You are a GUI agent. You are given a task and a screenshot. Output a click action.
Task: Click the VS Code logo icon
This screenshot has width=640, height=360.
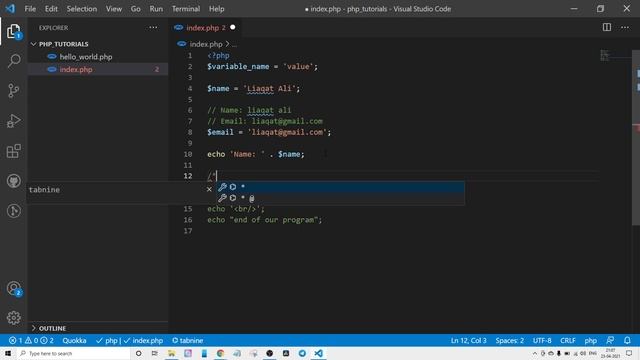coord(10,9)
